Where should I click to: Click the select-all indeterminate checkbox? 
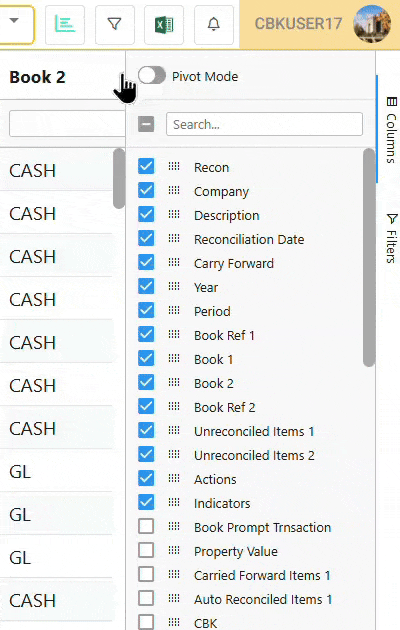click(x=146, y=124)
